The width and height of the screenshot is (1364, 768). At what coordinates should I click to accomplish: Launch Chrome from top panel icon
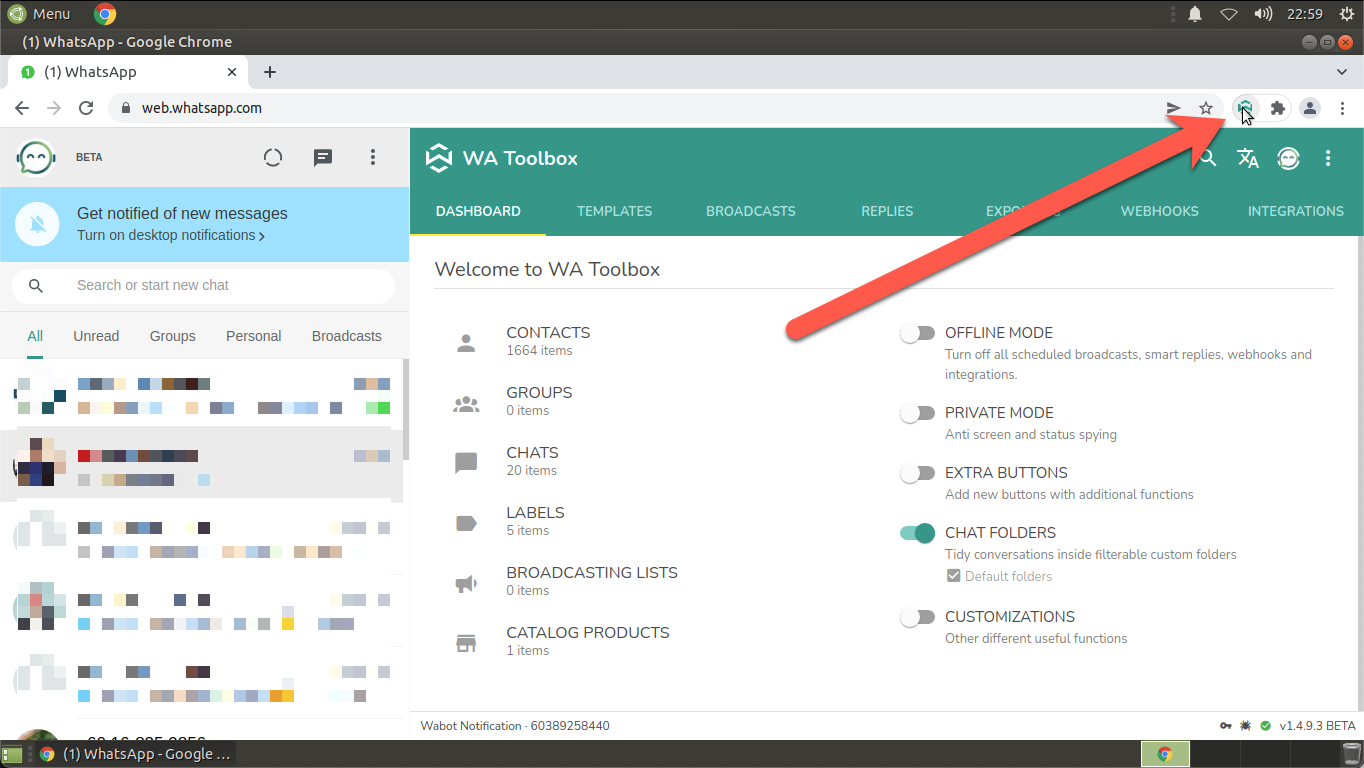pos(105,14)
